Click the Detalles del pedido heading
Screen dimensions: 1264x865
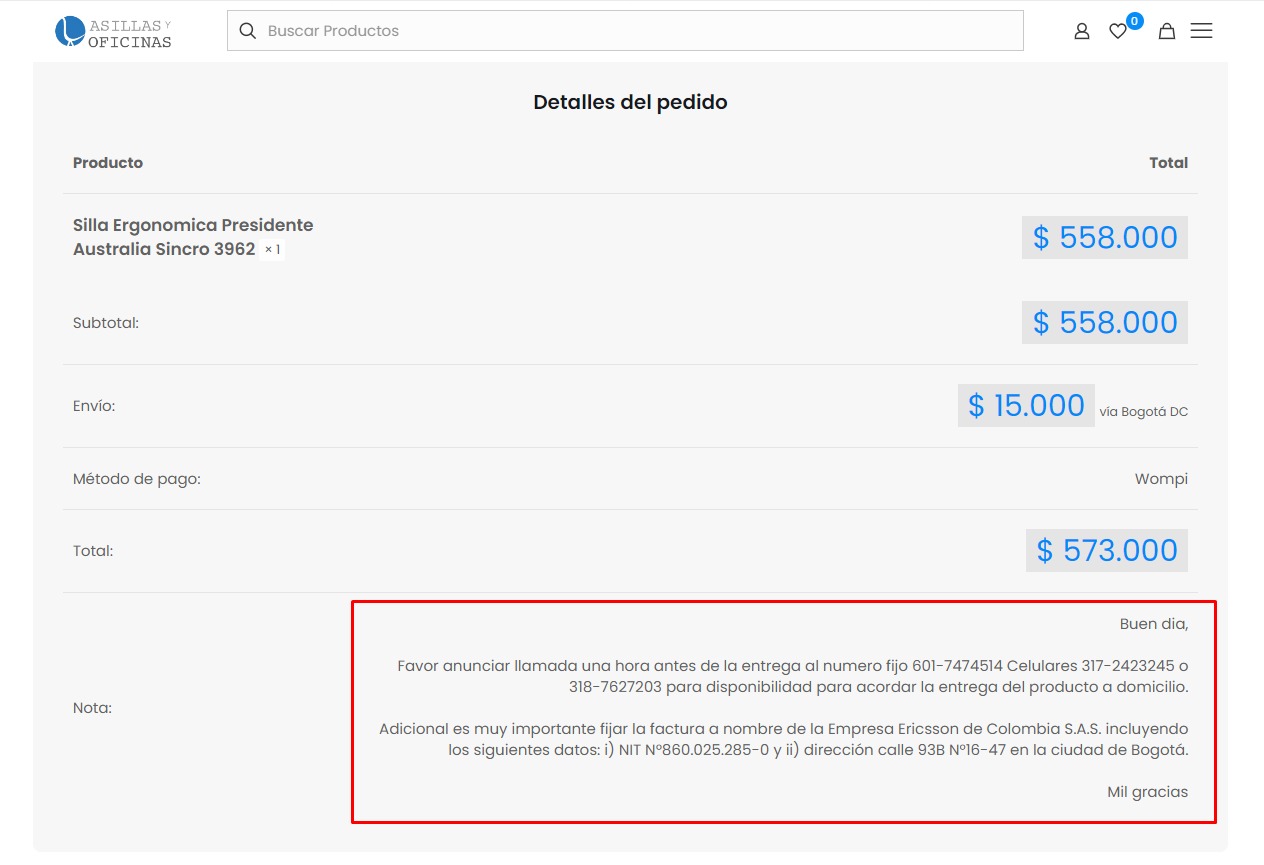point(630,102)
